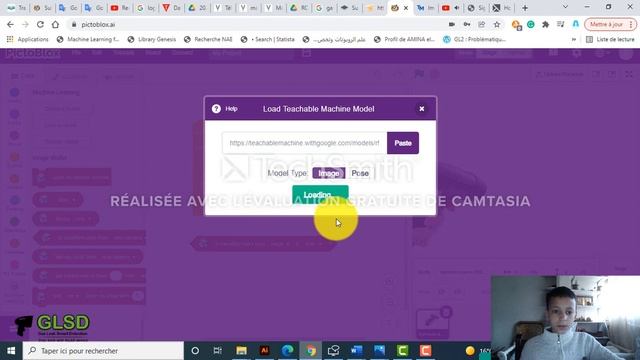Click the Mettre à jour button
This screenshot has height=360, width=640.
click(611, 24)
